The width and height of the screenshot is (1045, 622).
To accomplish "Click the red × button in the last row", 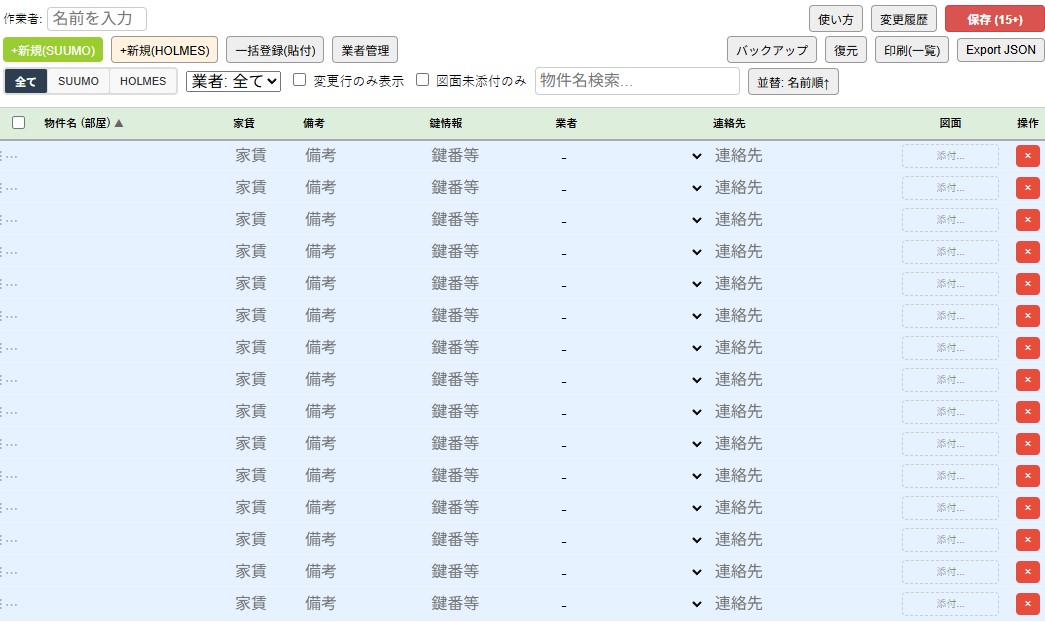I will point(1027,604).
